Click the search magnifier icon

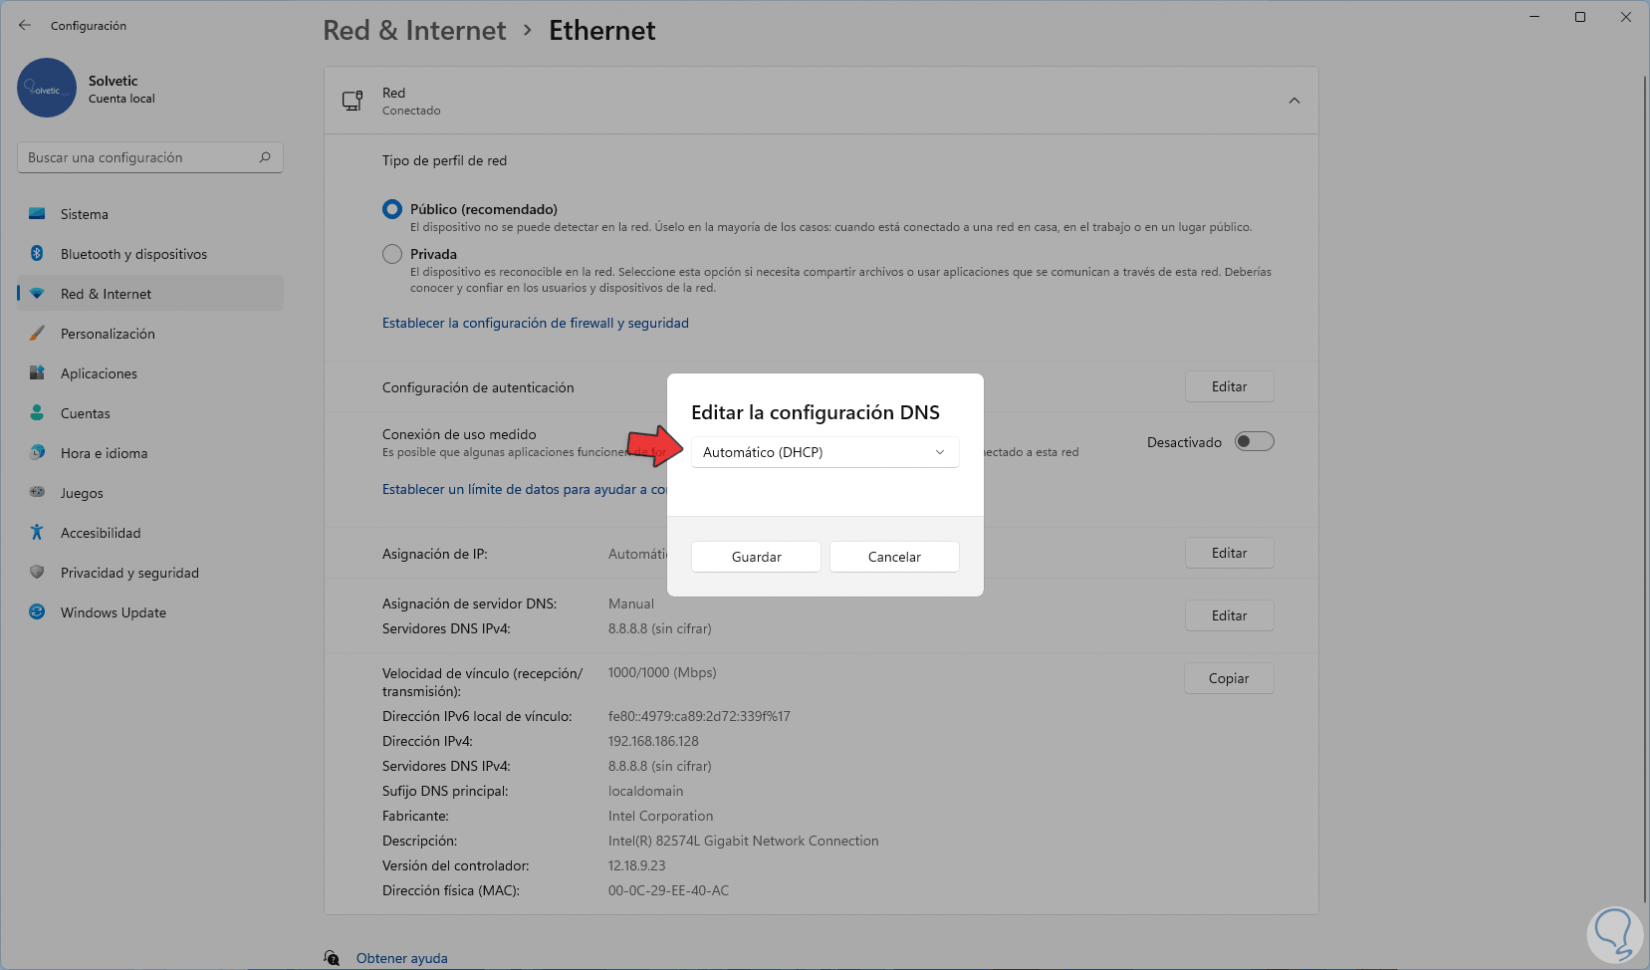(x=265, y=157)
